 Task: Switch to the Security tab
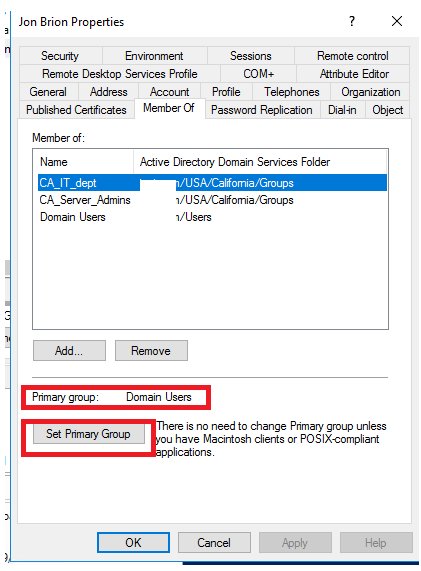(60, 56)
